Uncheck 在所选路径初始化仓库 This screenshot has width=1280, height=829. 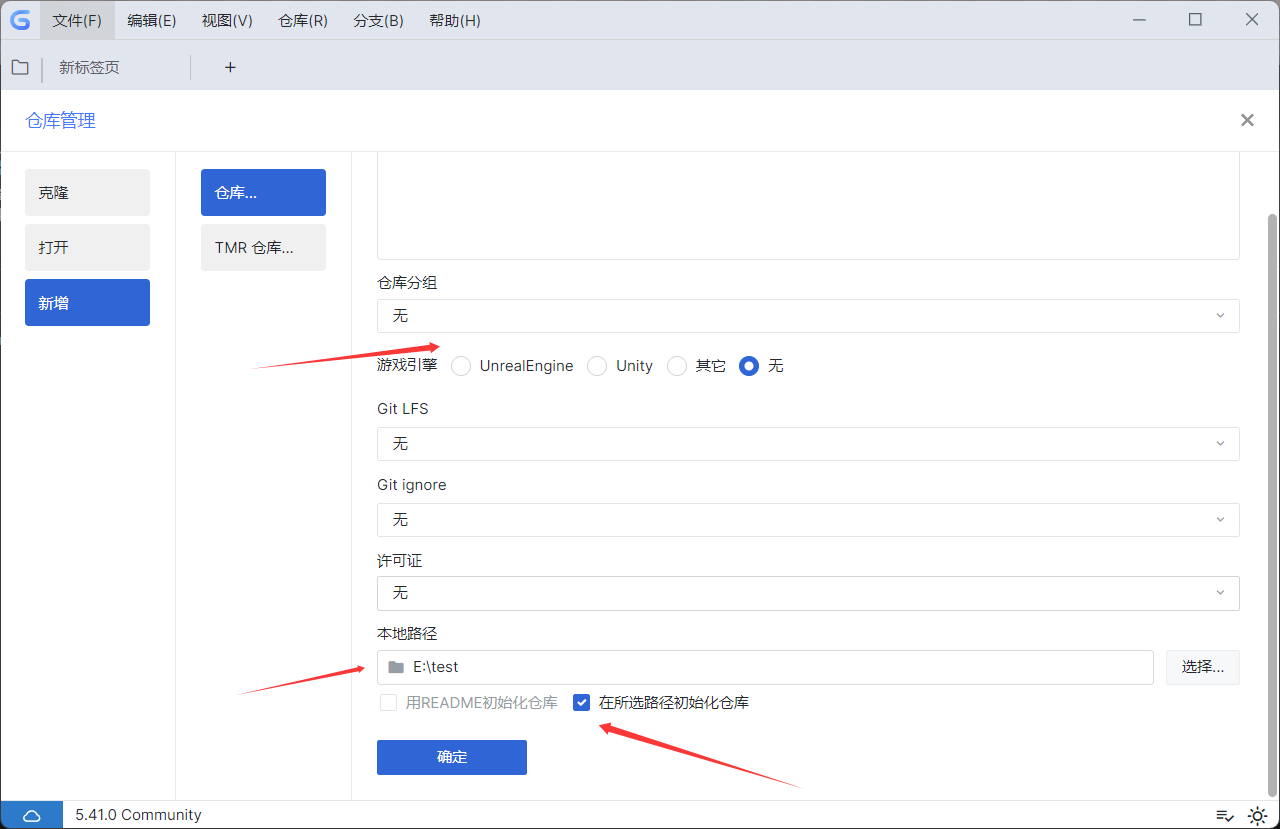pos(582,702)
